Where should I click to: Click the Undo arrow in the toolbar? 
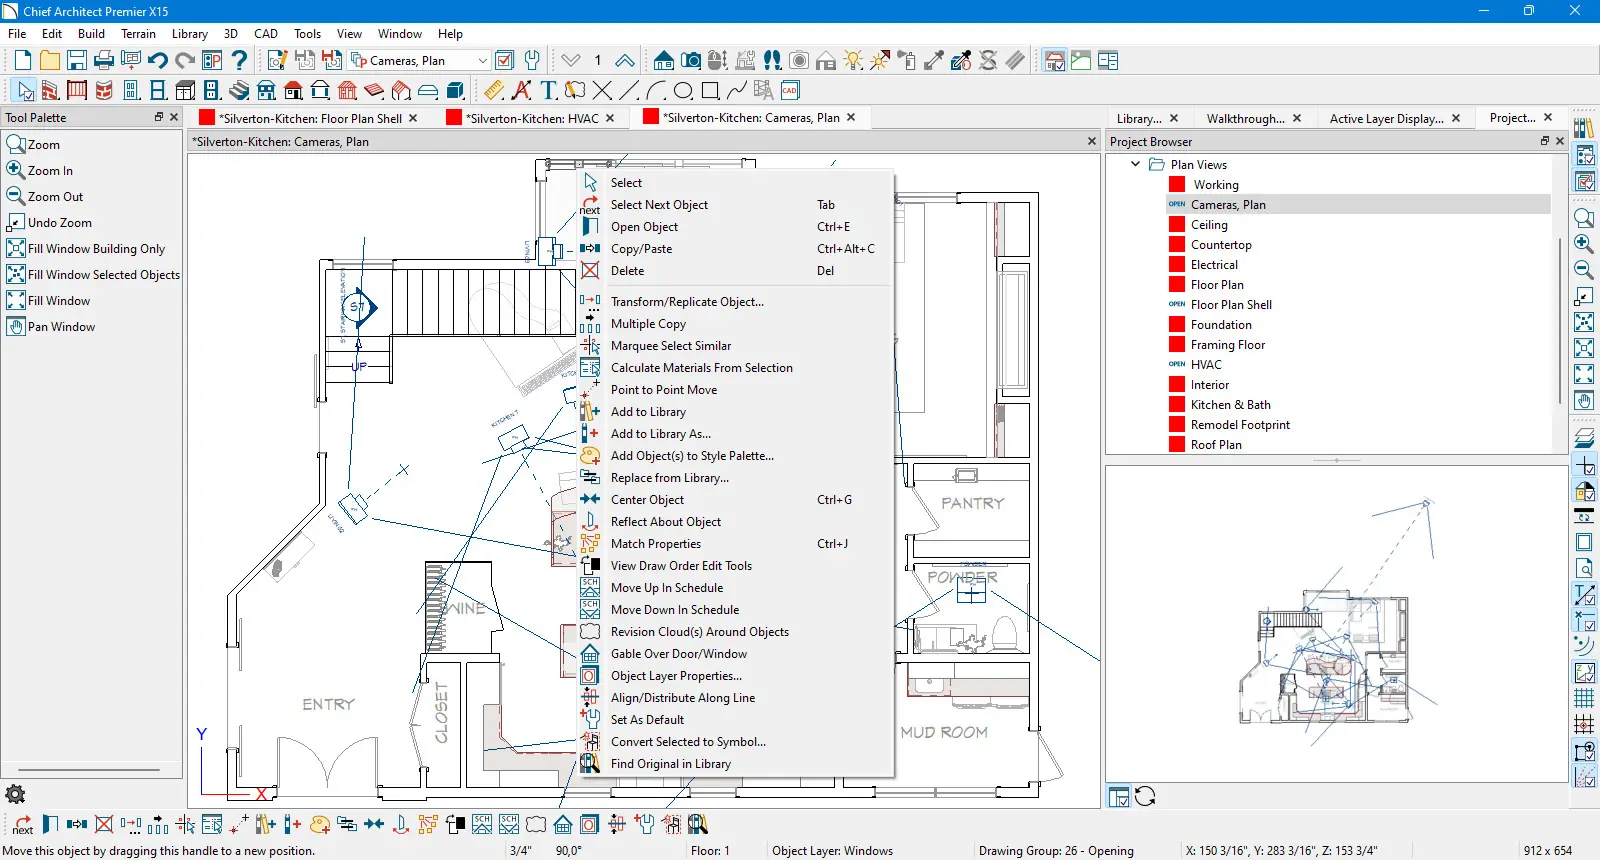(157, 61)
